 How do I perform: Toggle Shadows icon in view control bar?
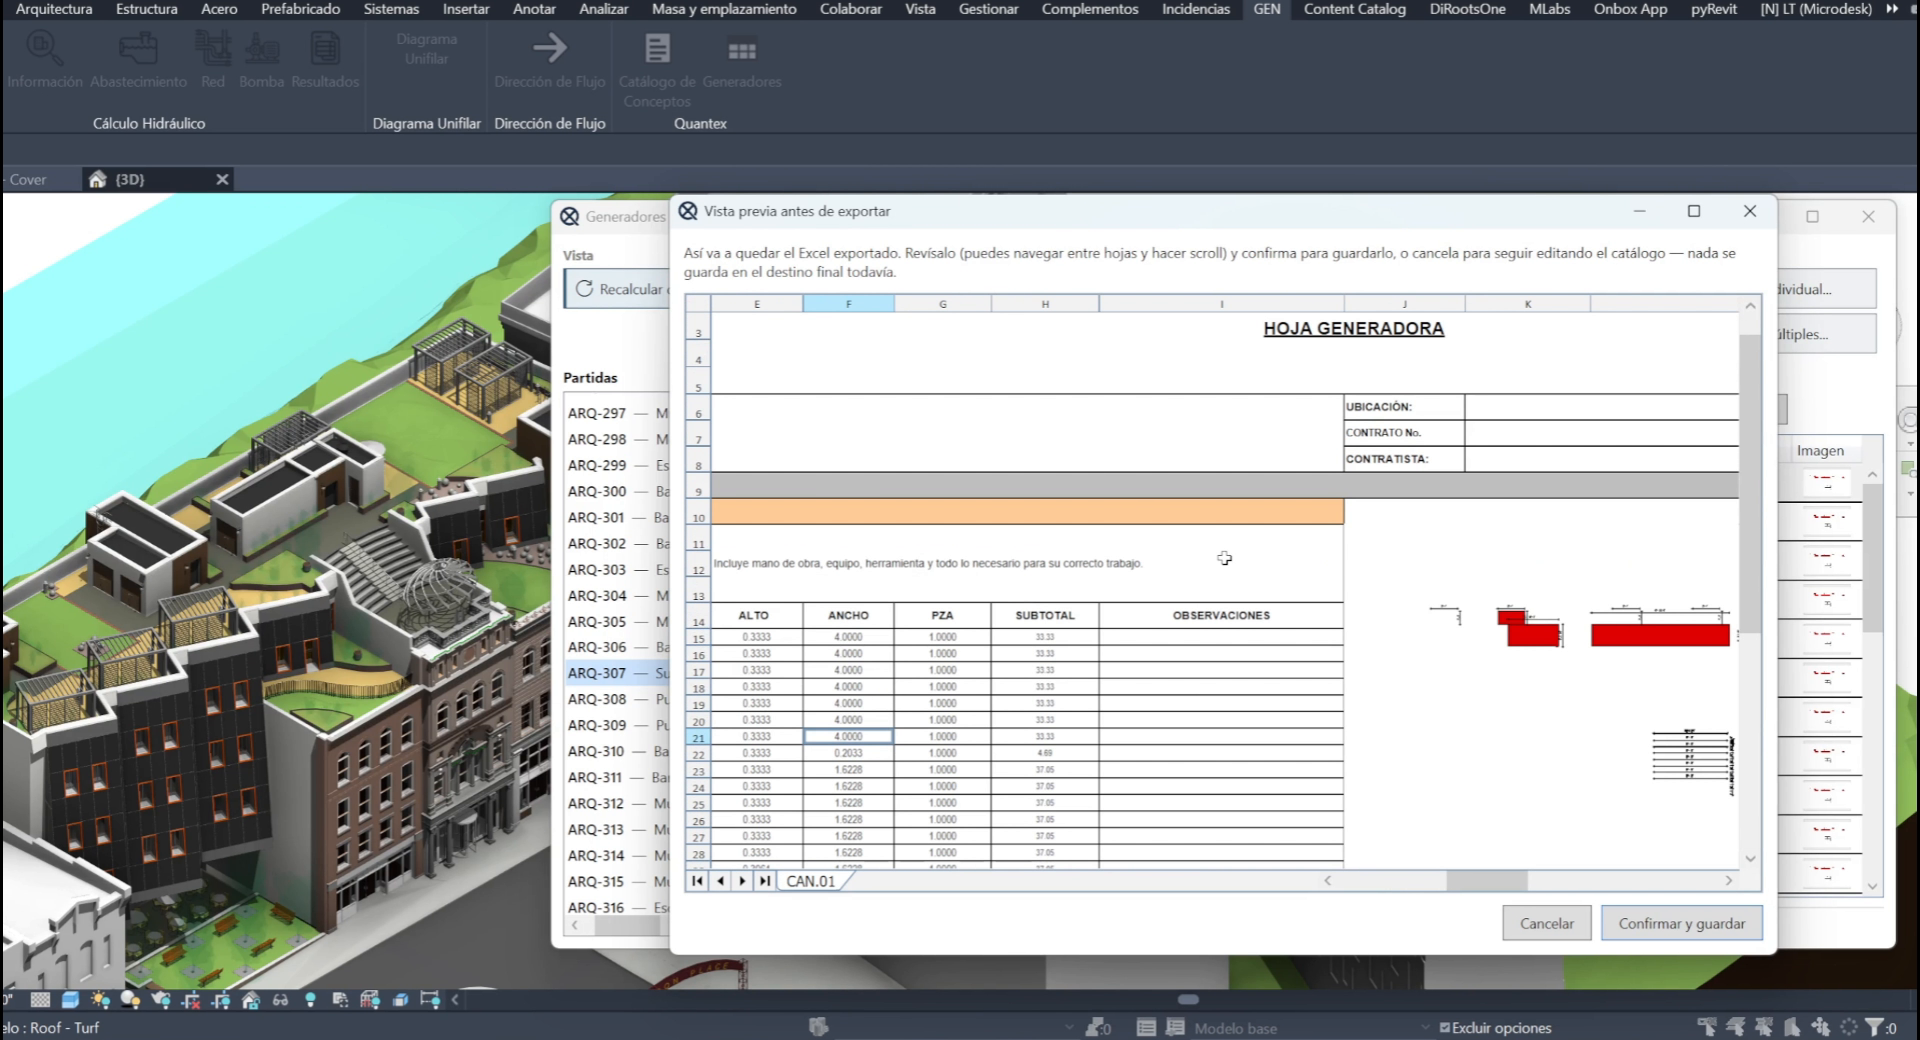[130, 999]
